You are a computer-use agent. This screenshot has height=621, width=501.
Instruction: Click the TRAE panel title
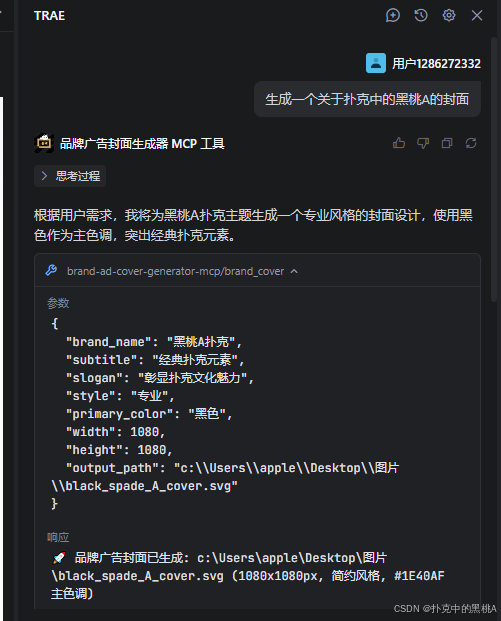tap(50, 15)
